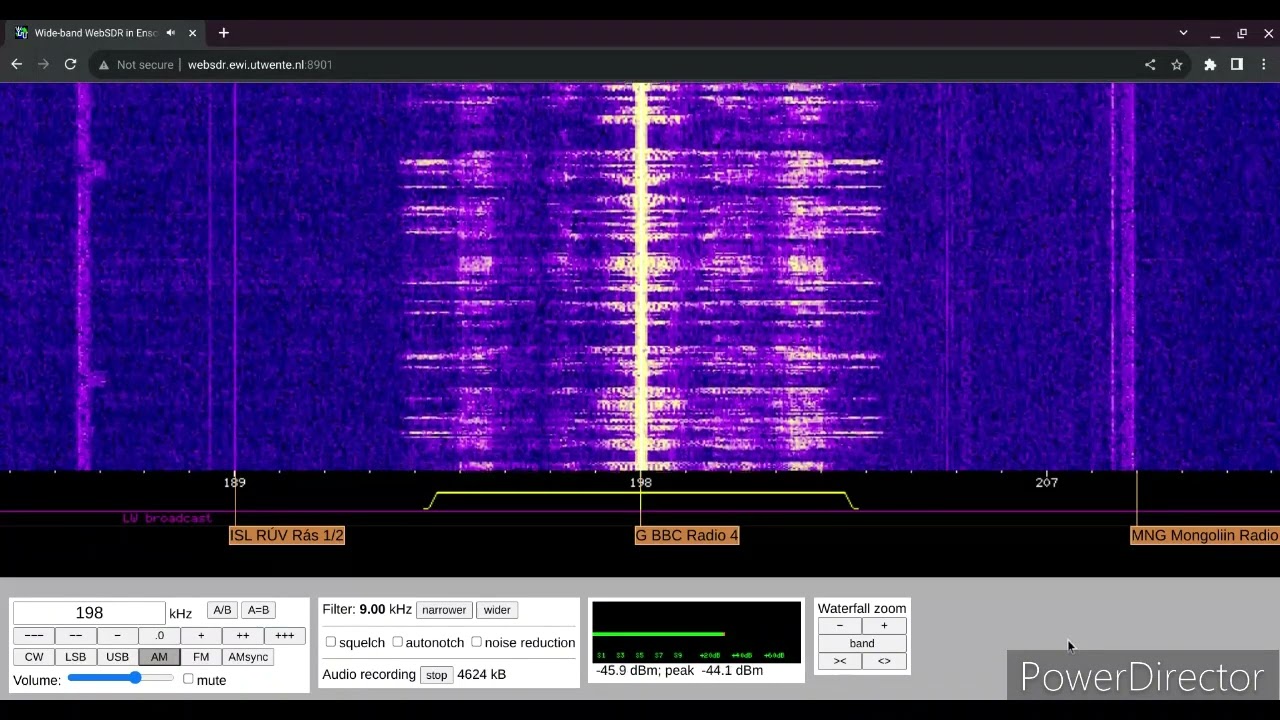Tune up with the single + button
This screenshot has width=1280, height=720.
(x=201, y=636)
